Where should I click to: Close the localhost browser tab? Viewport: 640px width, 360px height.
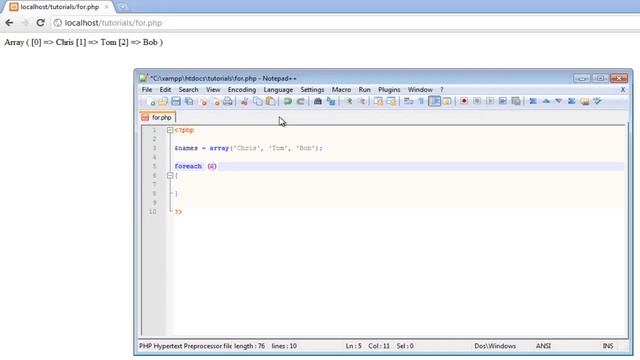coord(107,7)
